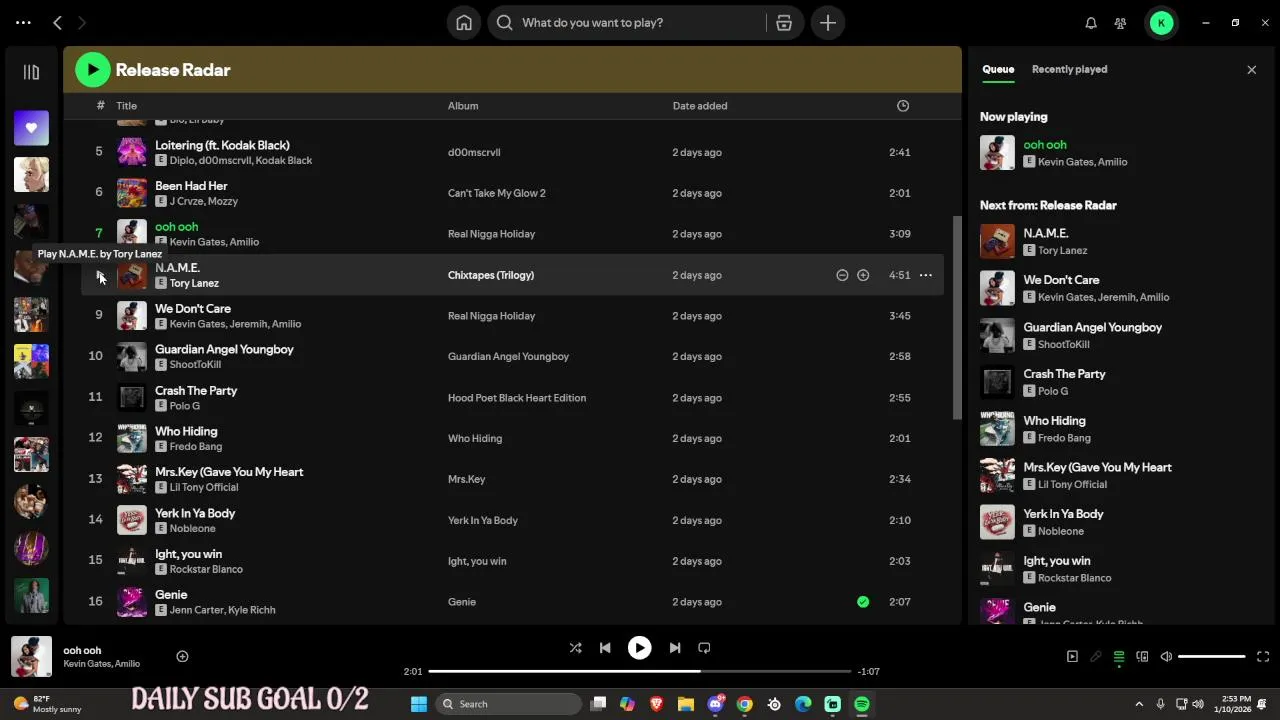The width and height of the screenshot is (1280, 720).
Task: Open Connect to a device icon
Action: coord(1142,657)
